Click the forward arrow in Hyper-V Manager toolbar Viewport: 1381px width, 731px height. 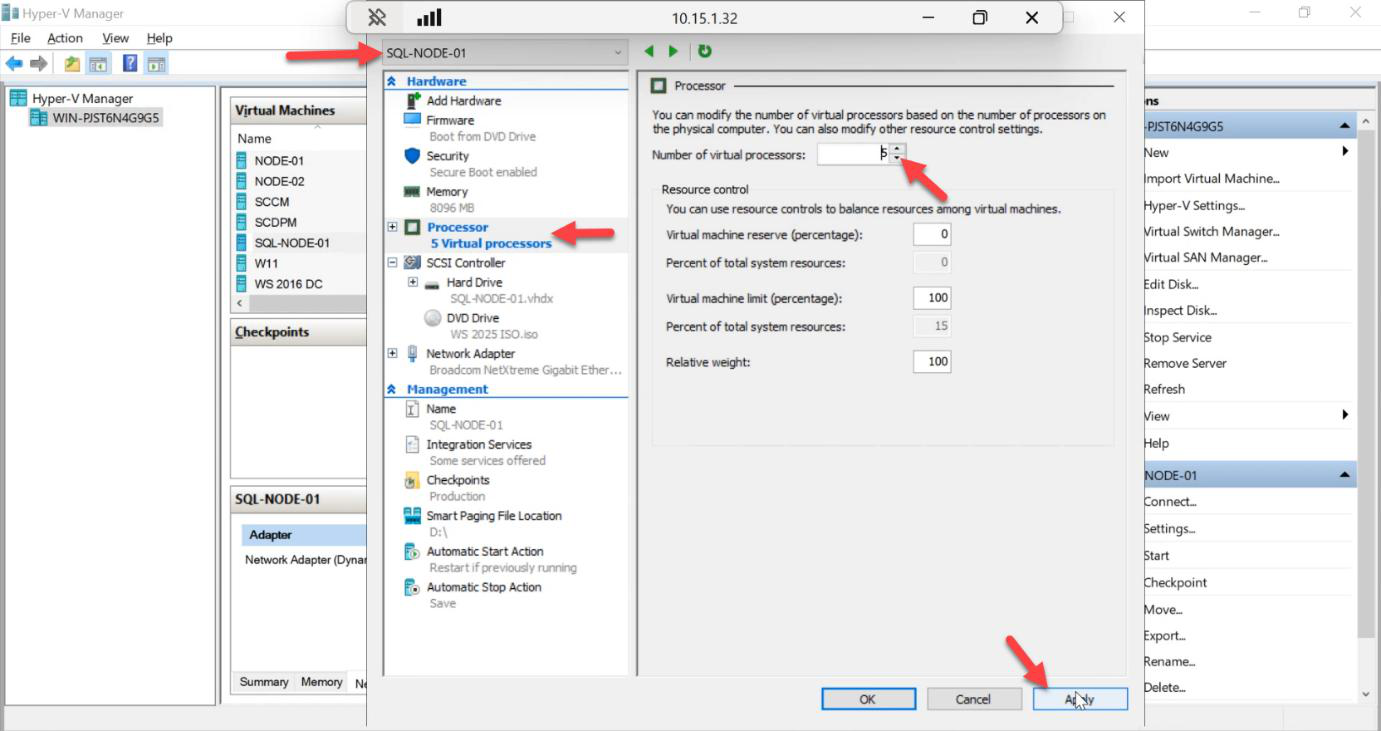[39, 64]
